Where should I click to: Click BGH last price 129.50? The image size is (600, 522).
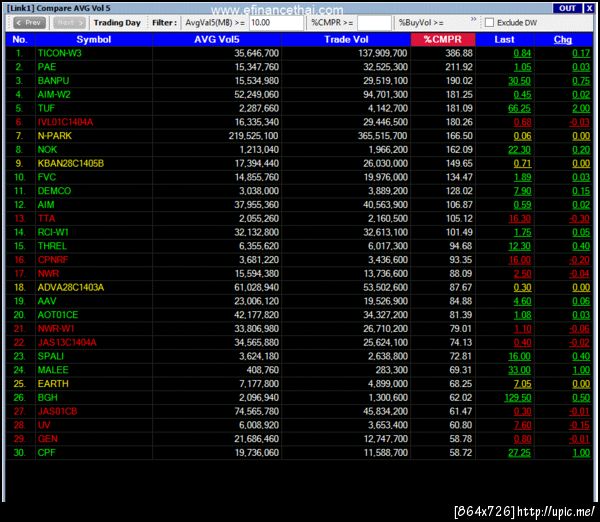click(x=518, y=398)
